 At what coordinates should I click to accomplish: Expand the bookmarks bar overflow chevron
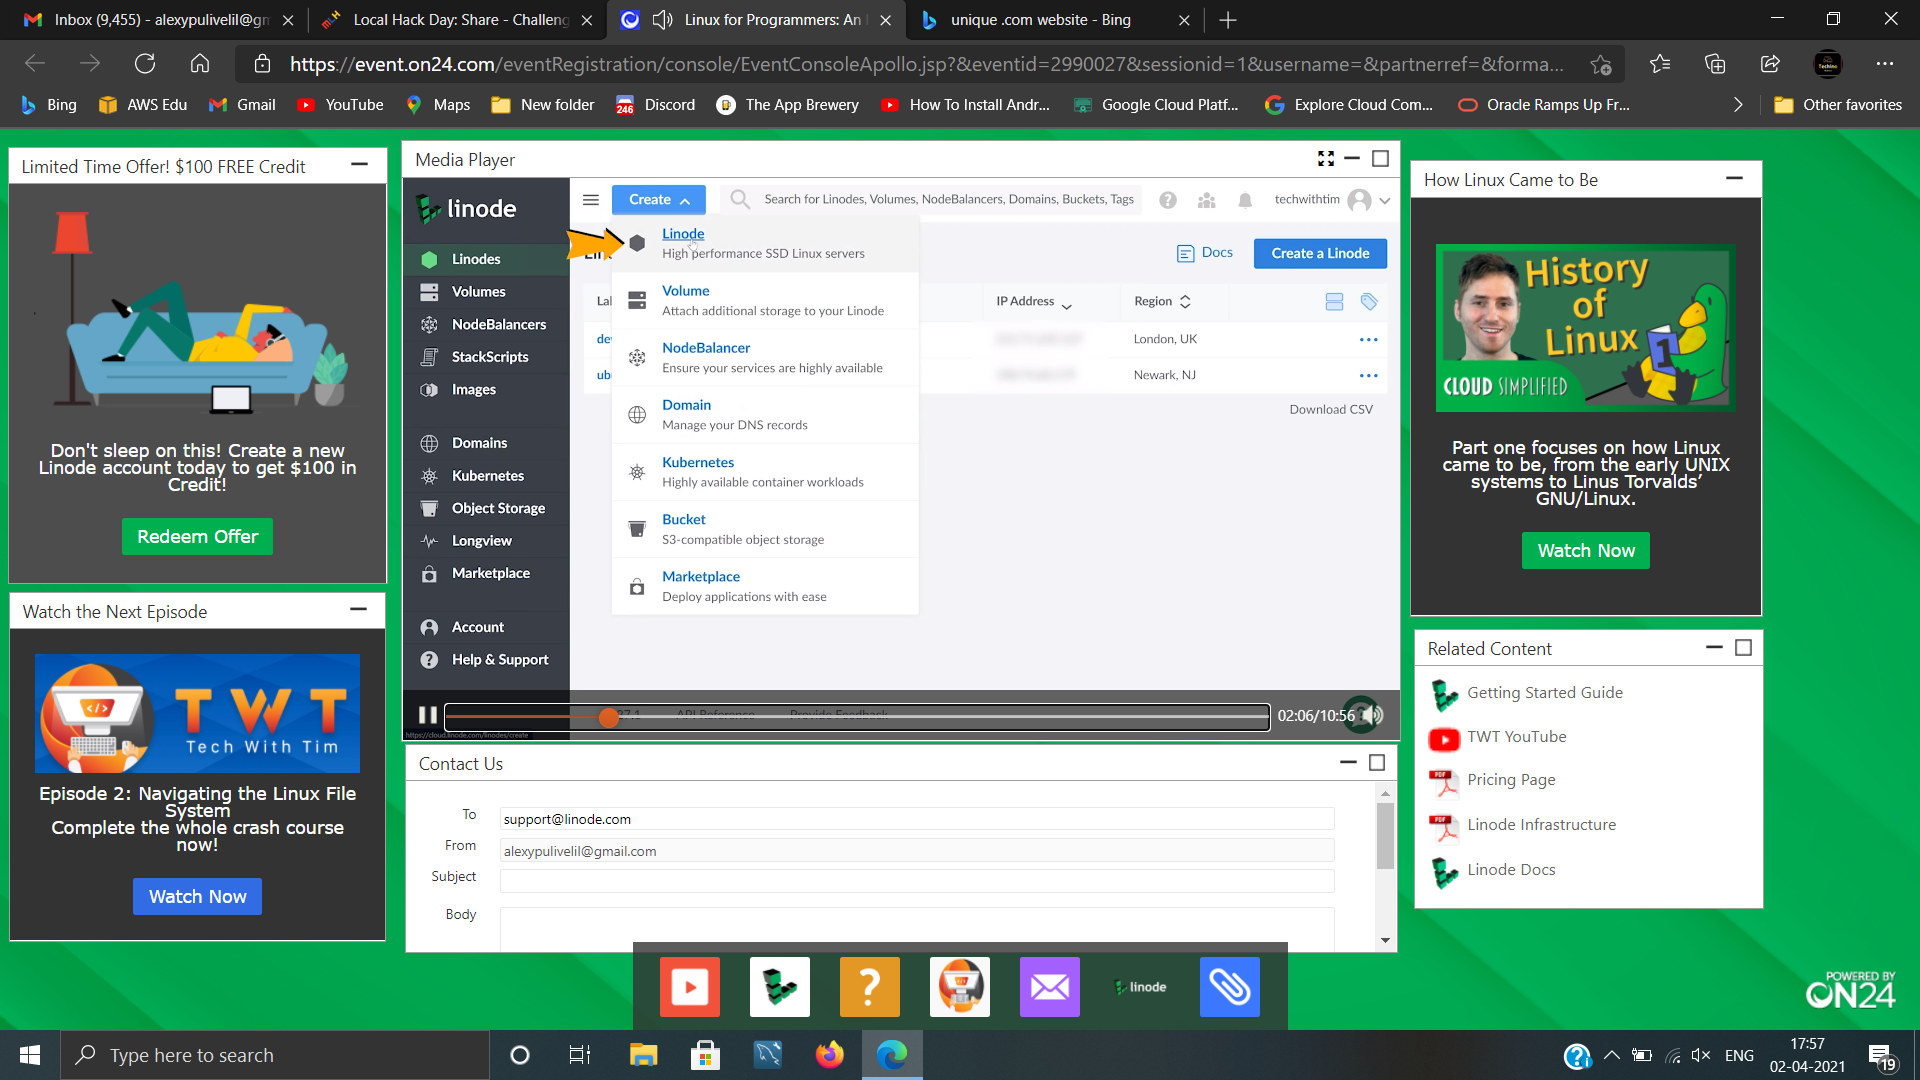tap(1738, 105)
